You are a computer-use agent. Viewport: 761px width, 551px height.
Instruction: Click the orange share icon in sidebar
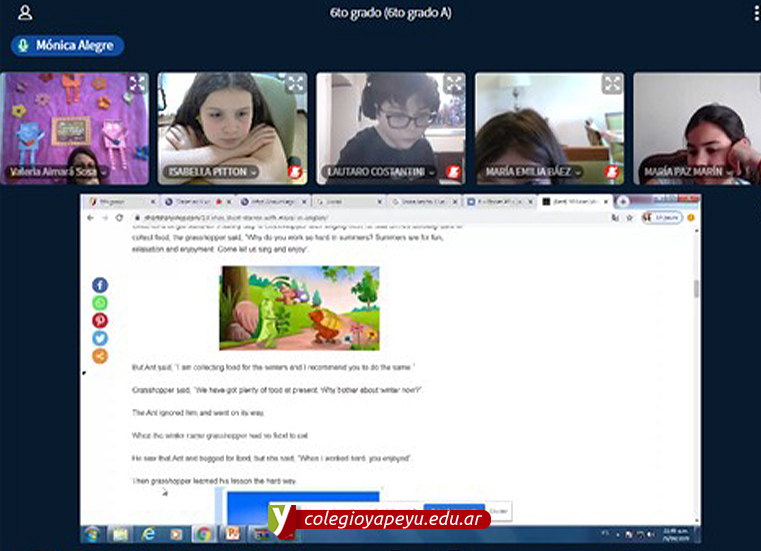pos(100,356)
